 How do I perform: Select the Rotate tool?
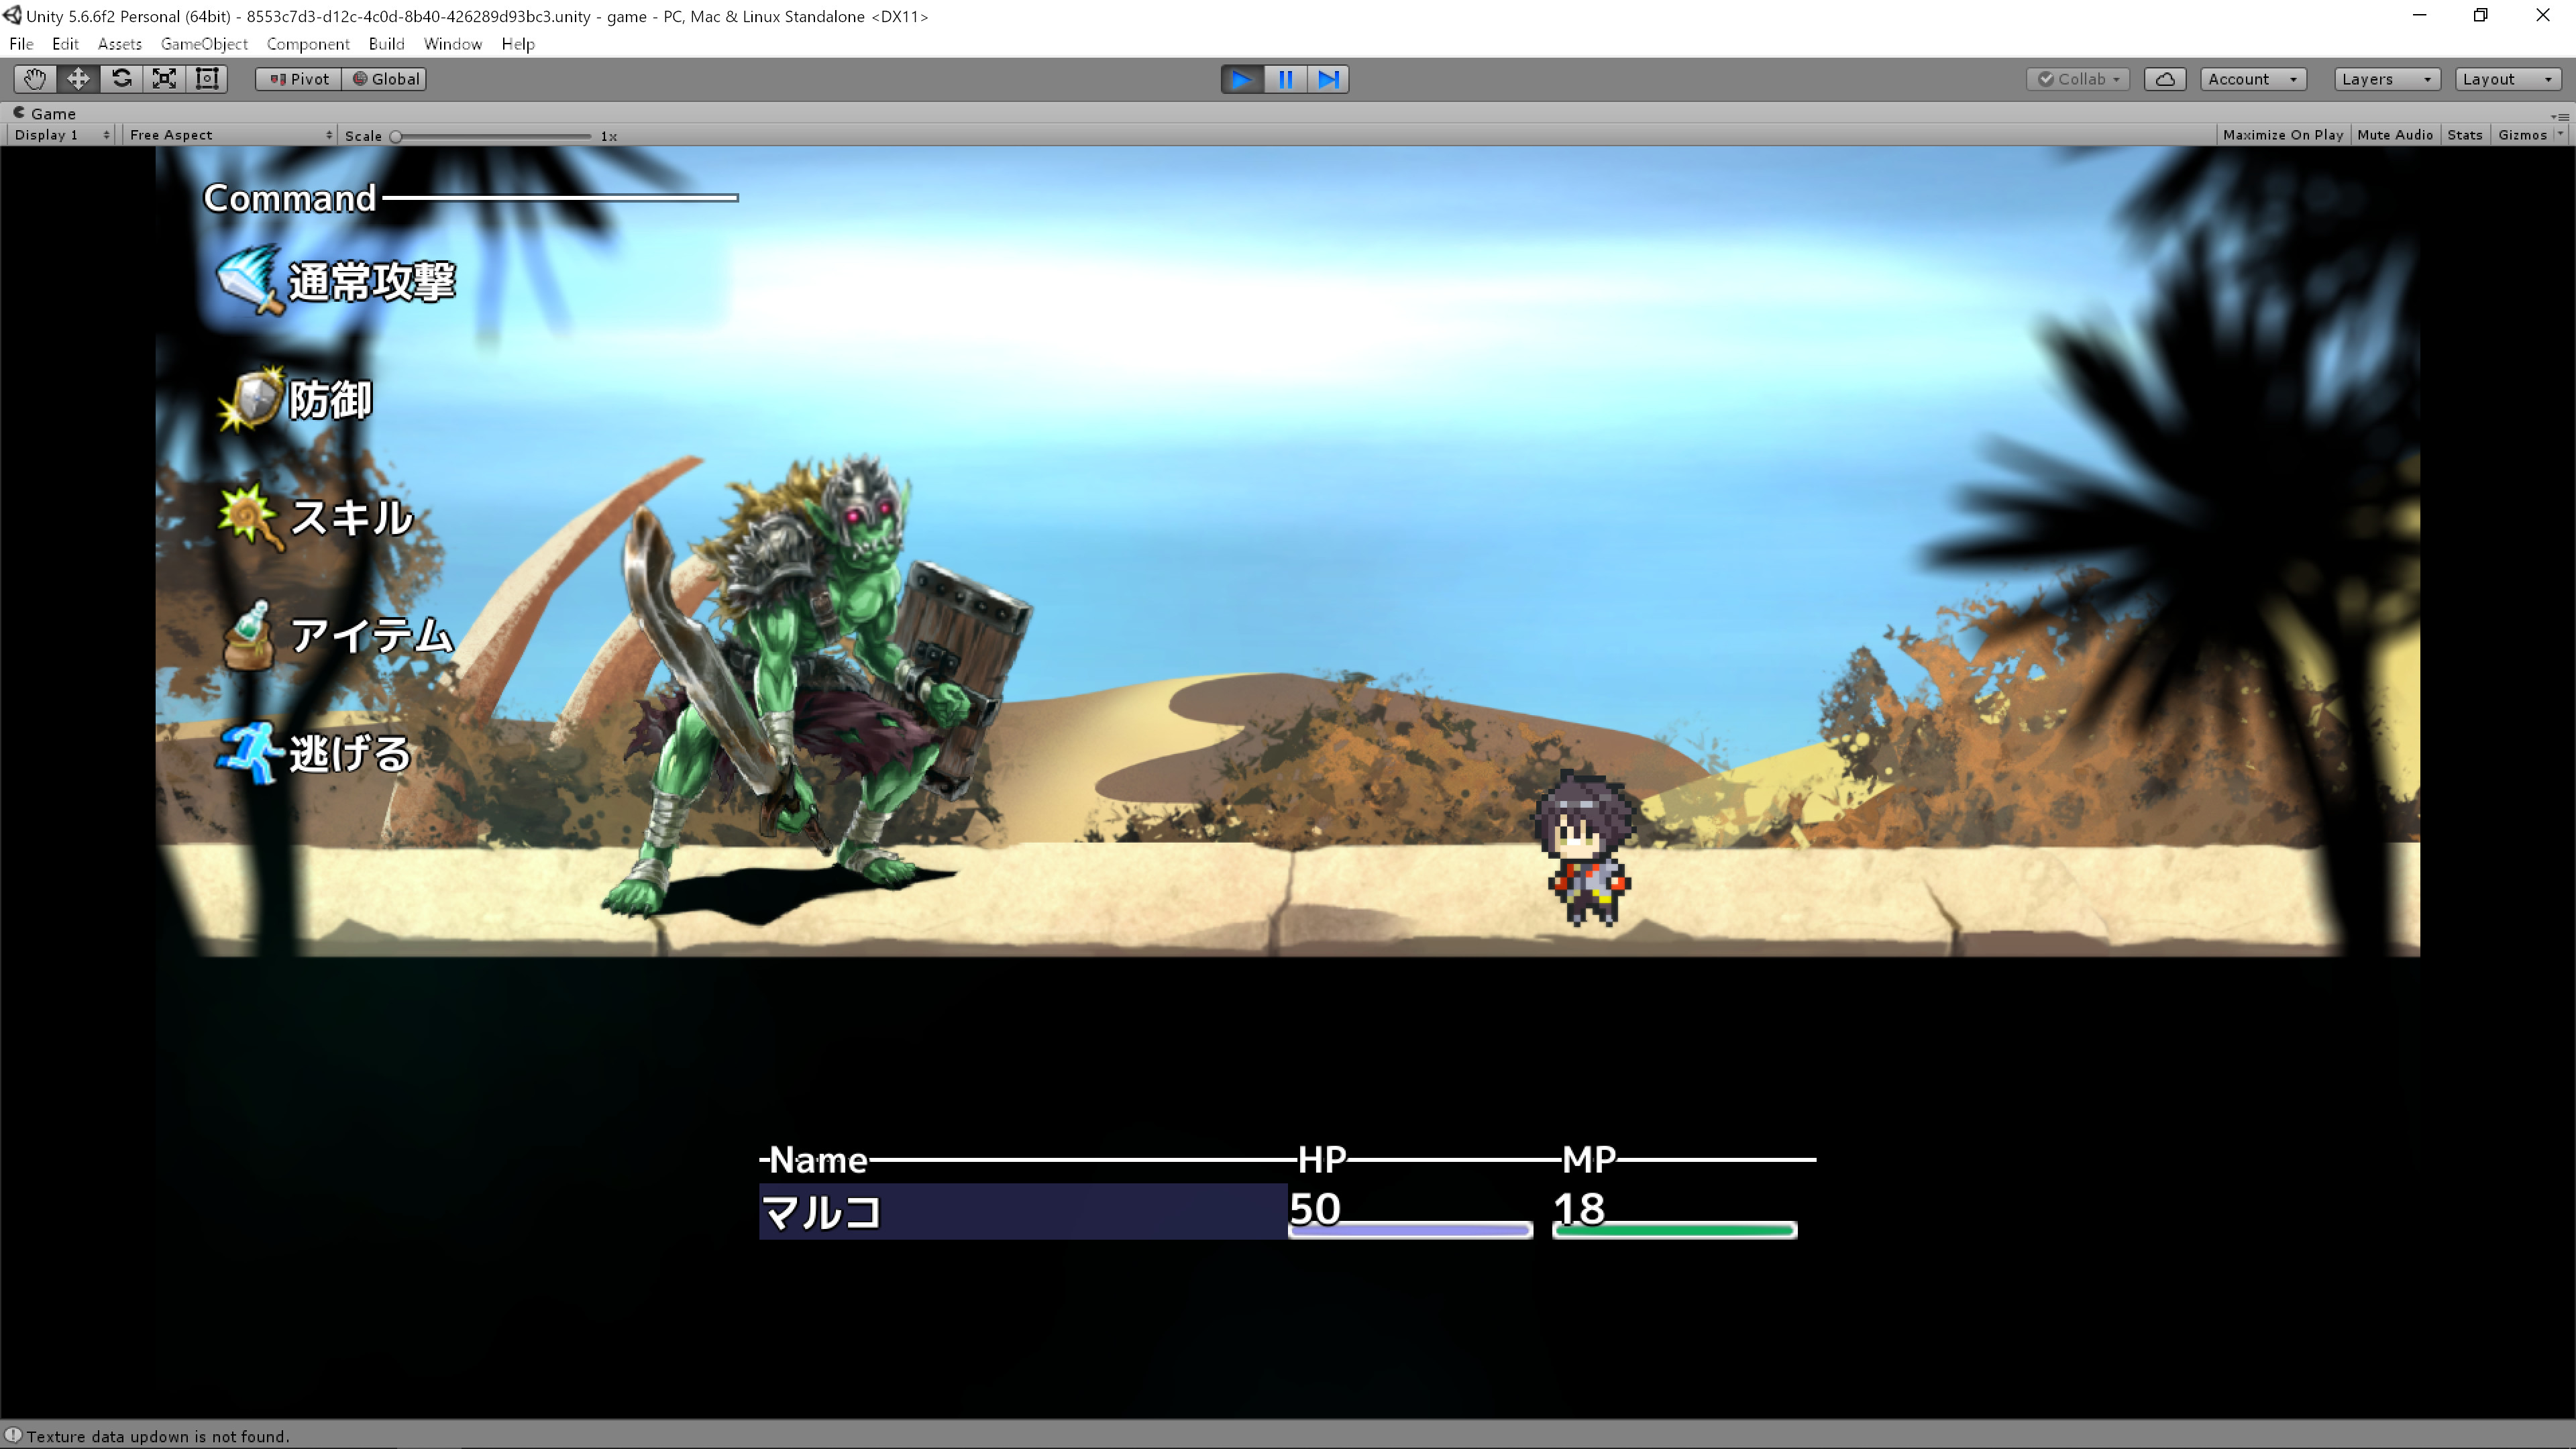click(121, 79)
